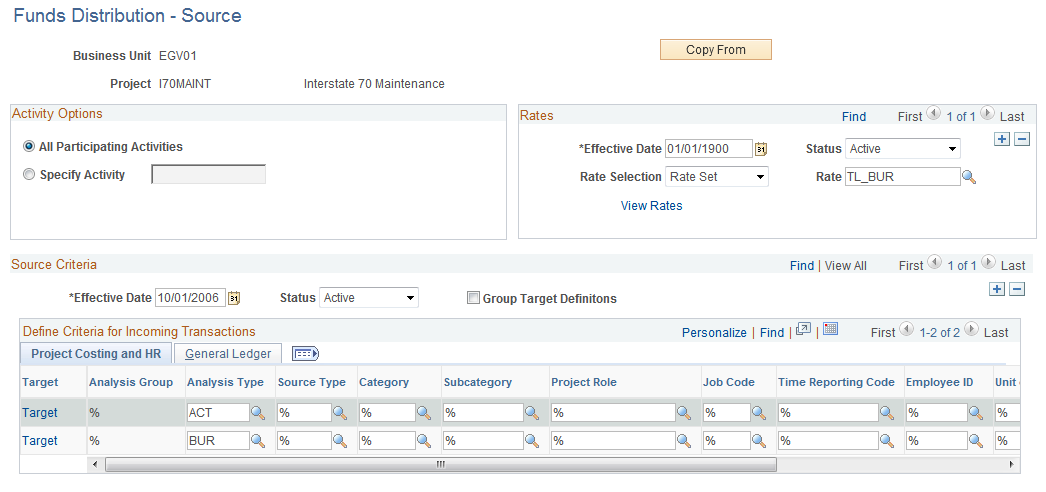This screenshot has height=492, width=1046.
Task: Look up Employee ID in BUR row
Action: click(976, 441)
